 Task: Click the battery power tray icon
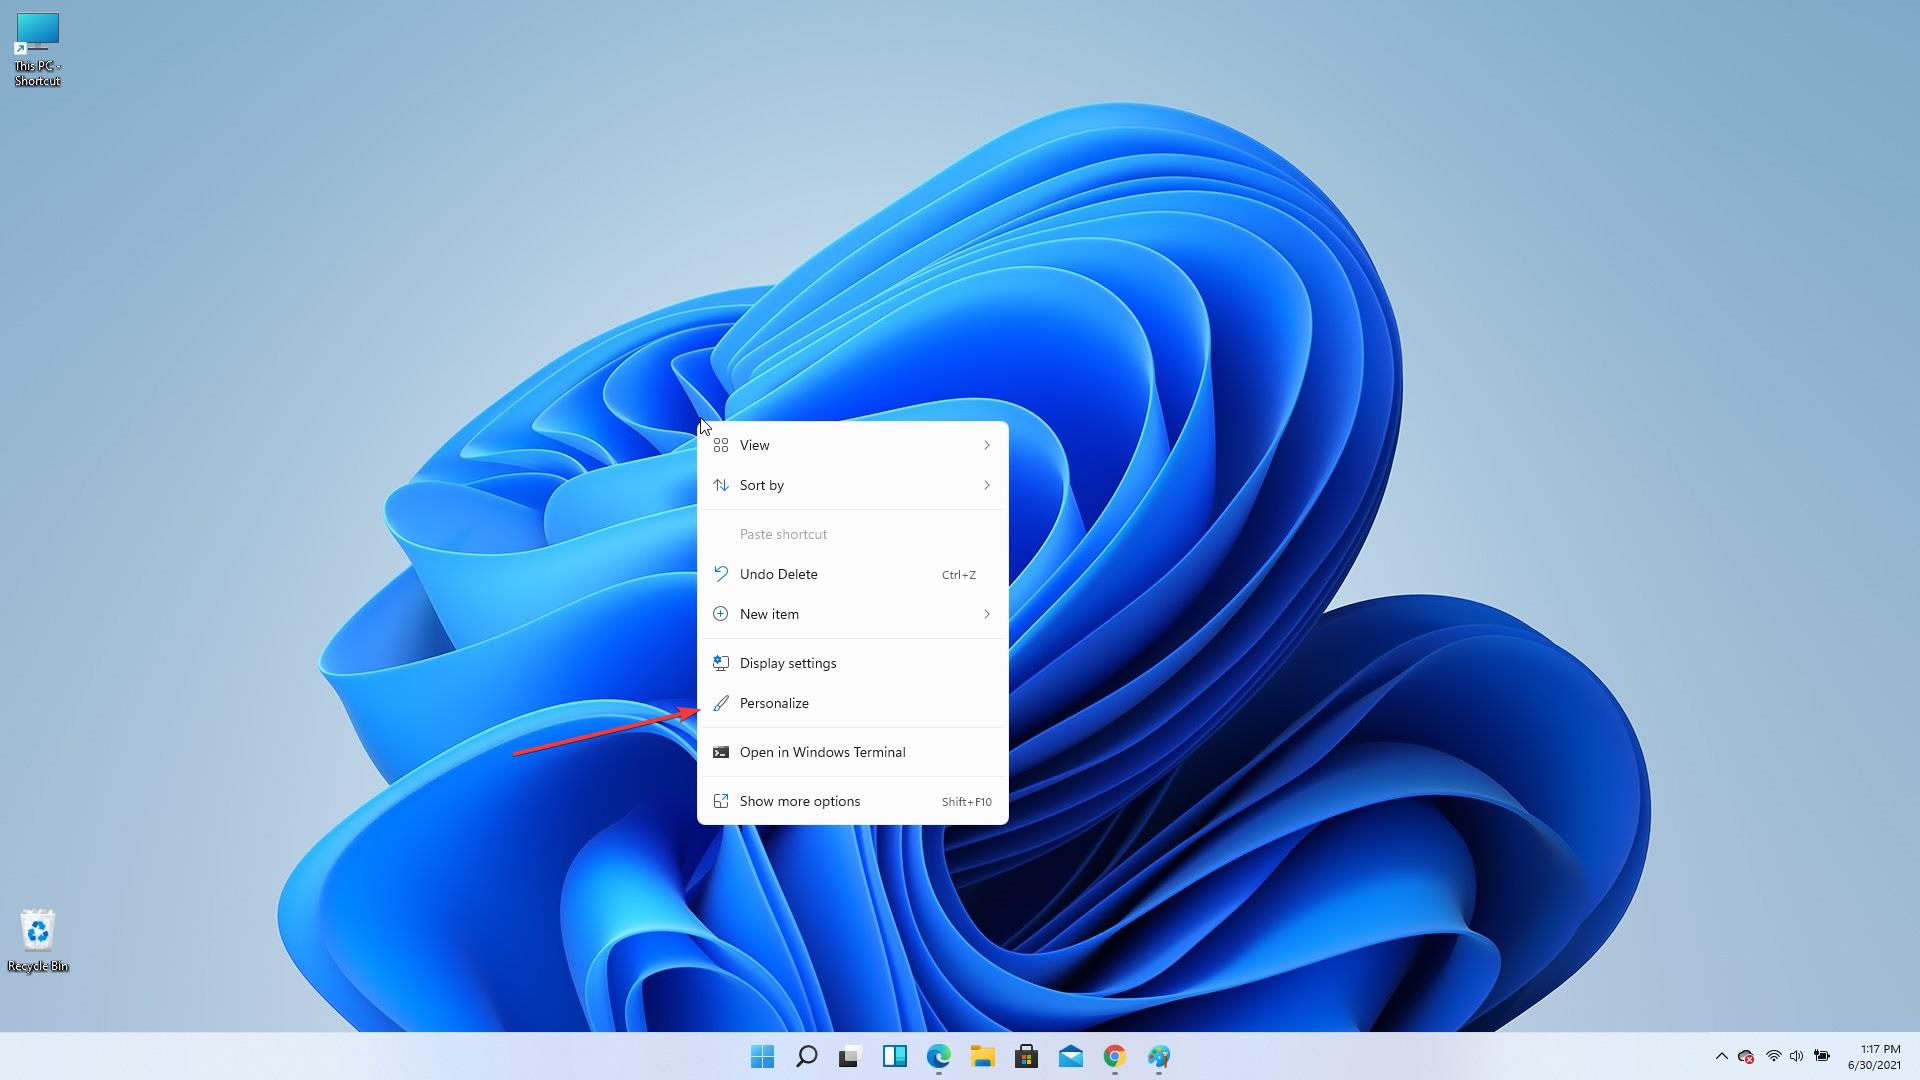(x=1822, y=1056)
